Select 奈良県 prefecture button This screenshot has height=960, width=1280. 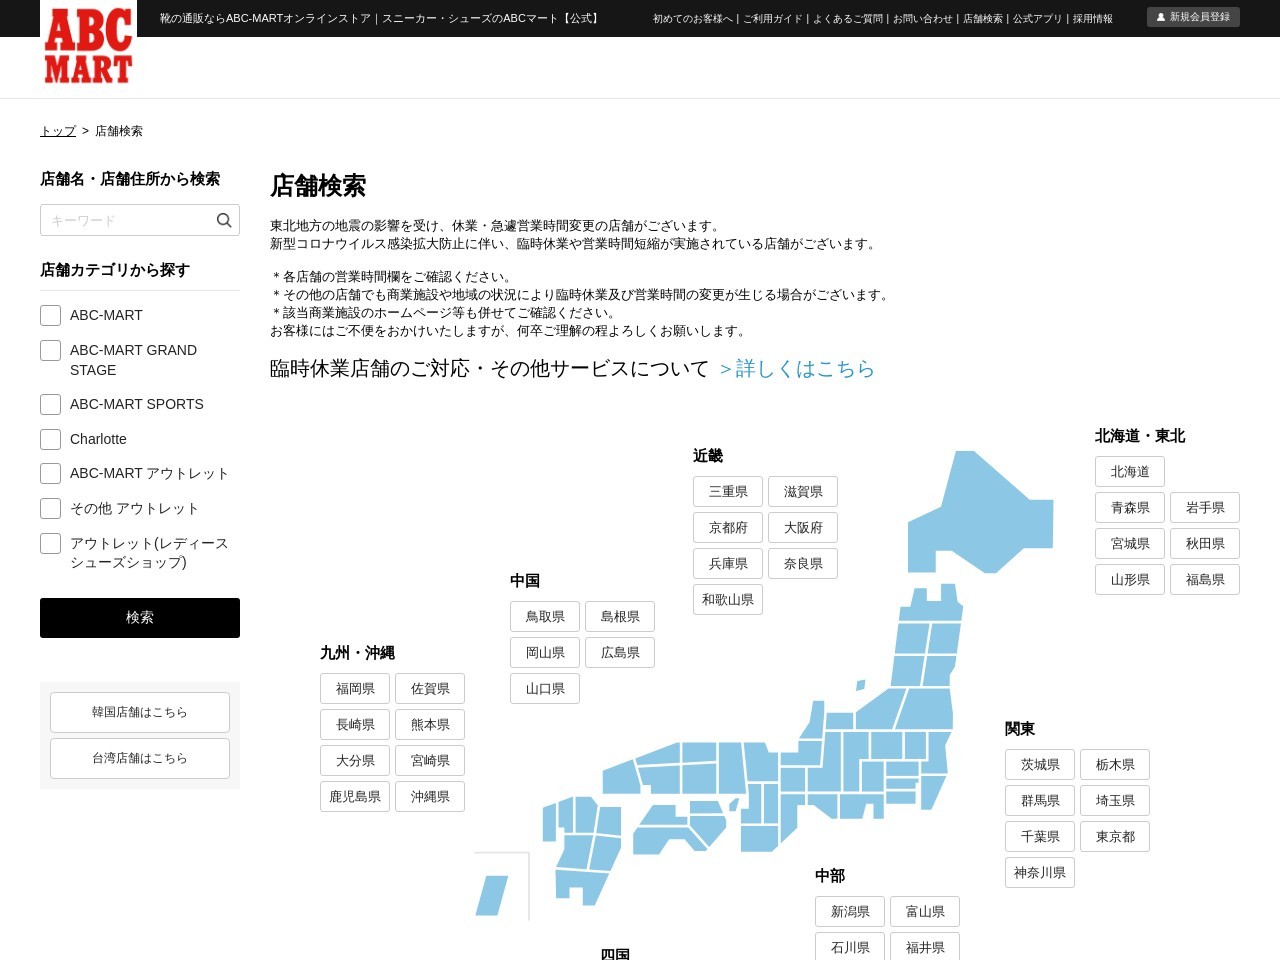(x=803, y=564)
